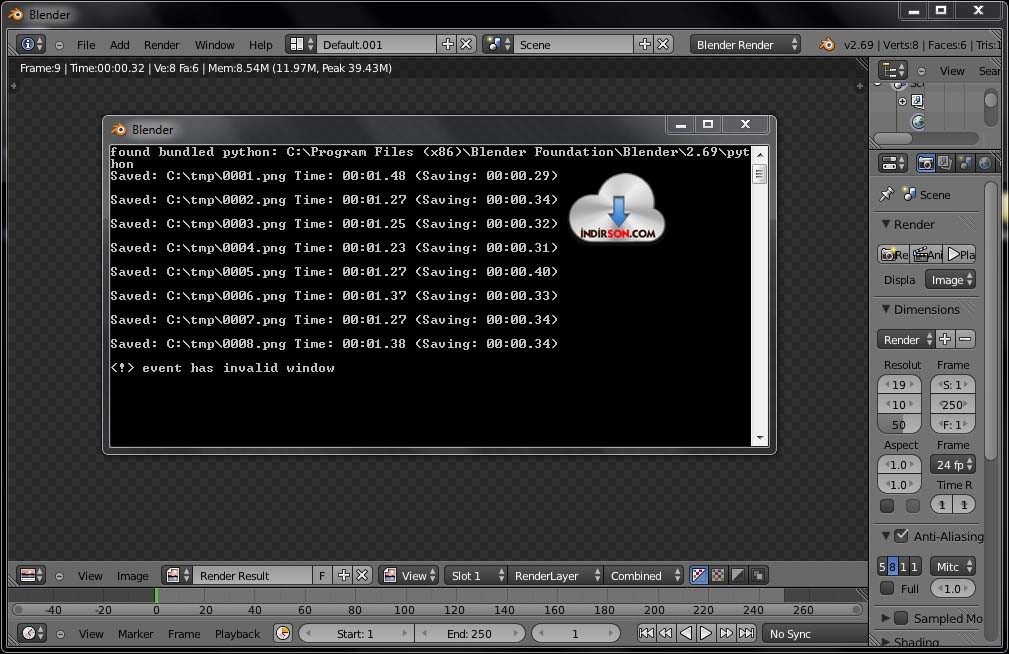Browse images with icon beside Render Result

(x=178, y=575)
